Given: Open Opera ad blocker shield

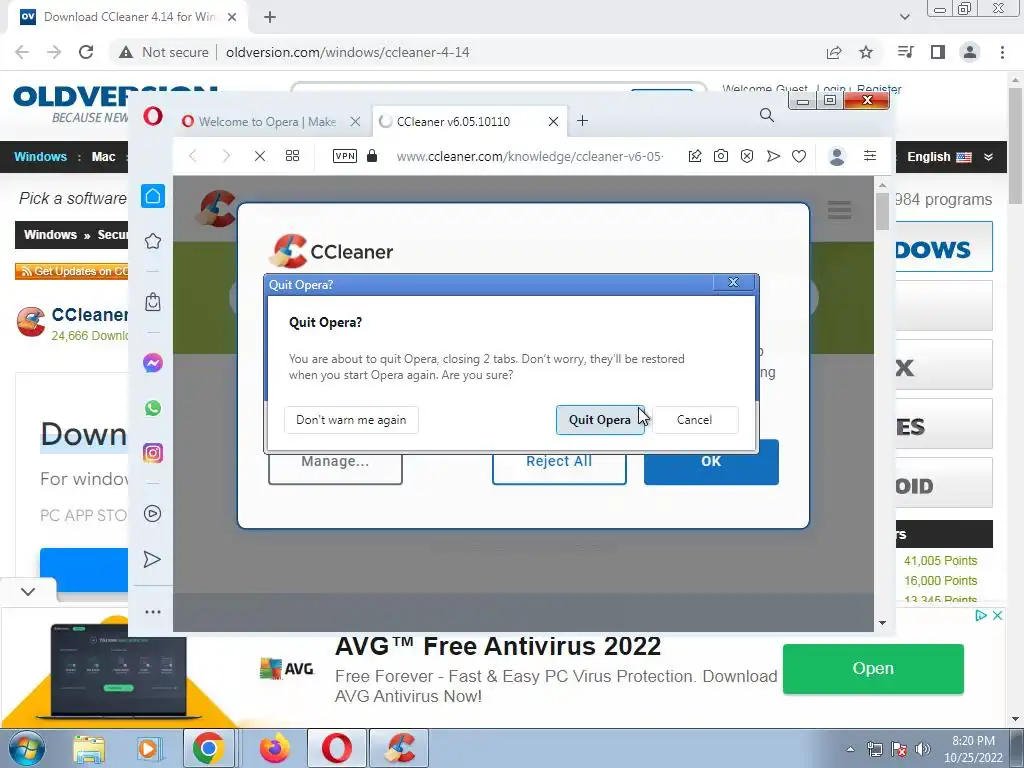Looking at the screenshot, I should (x=747, y=156).
